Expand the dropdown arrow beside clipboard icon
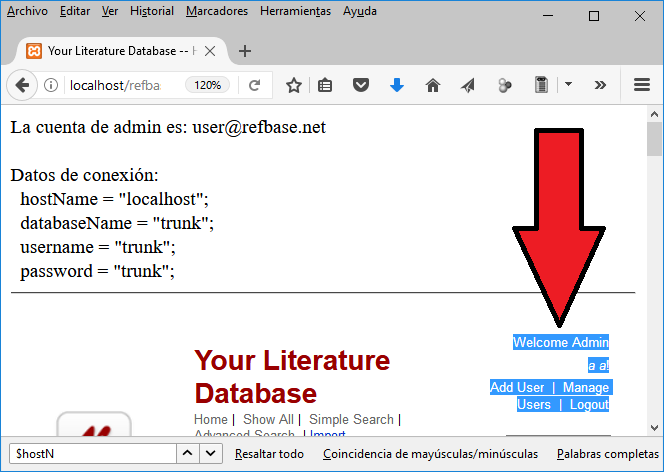Screen dimensions: 664x472 coord(568,84)
